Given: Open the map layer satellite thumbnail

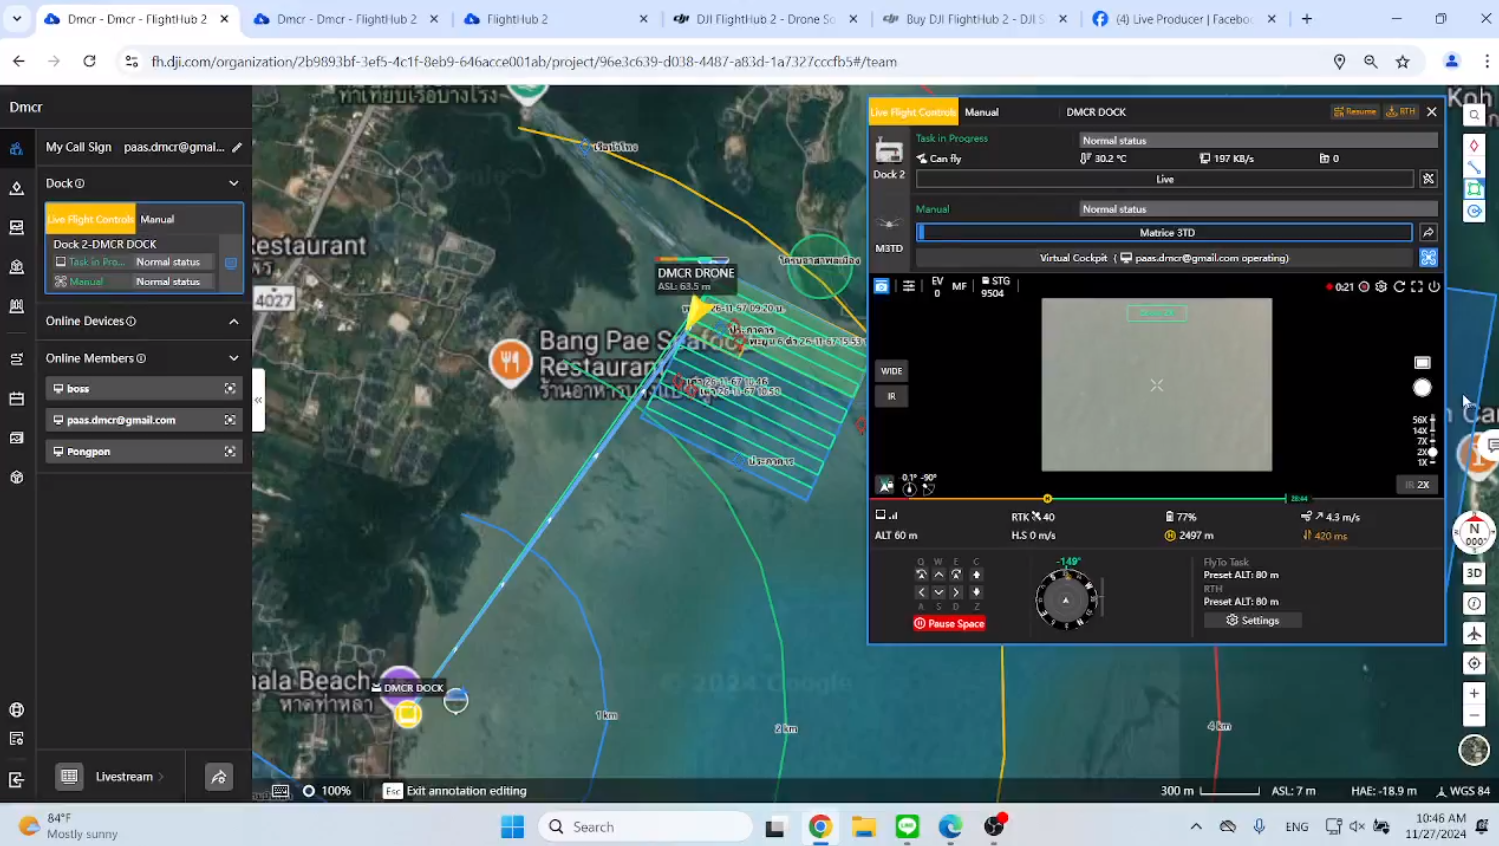Looking at the screenshot, I should [x=1474, y=749].
